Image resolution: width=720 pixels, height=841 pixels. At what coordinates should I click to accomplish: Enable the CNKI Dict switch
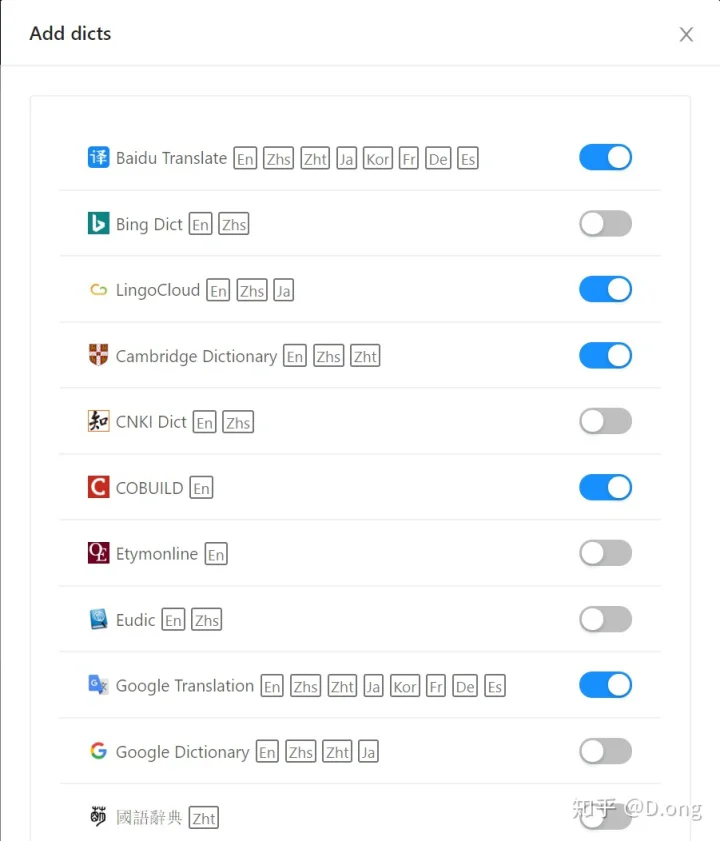605,421
